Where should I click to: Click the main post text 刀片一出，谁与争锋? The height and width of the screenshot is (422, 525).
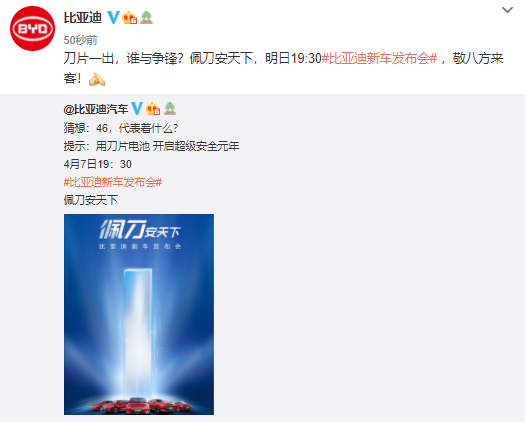[x=123, y=58]
